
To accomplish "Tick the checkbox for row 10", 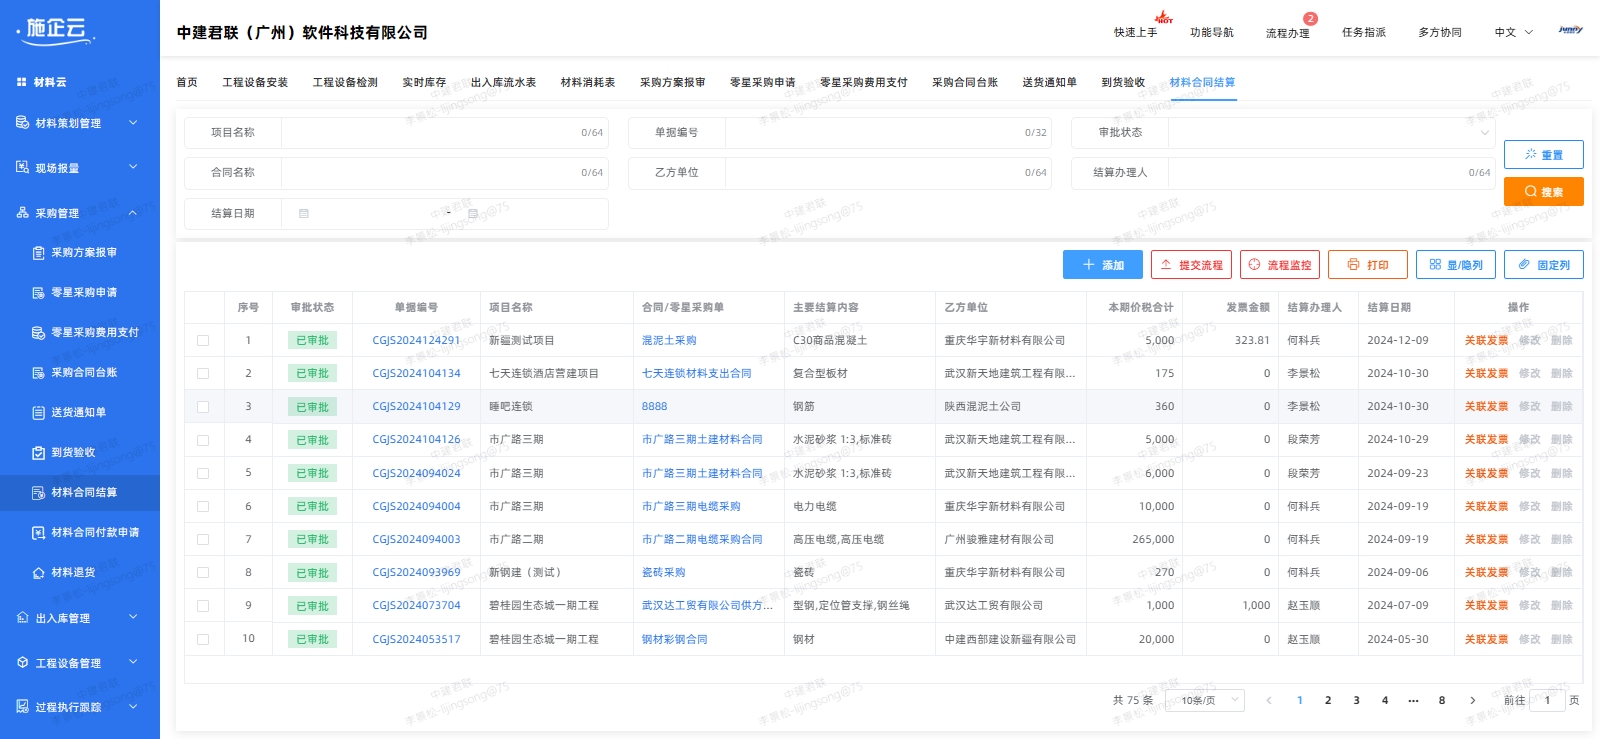I will (x=203, y=639).
